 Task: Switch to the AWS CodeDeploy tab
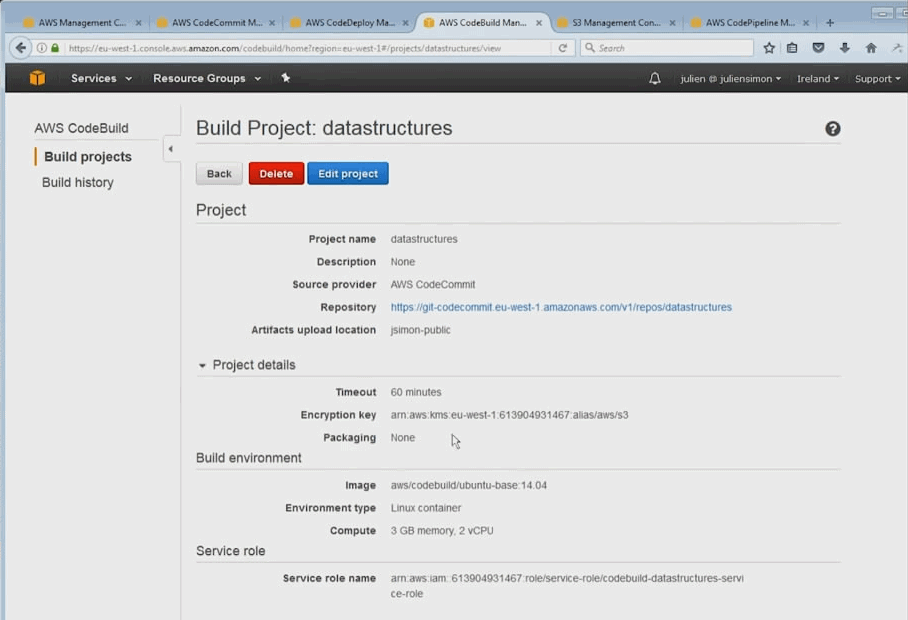coord(350,23)
